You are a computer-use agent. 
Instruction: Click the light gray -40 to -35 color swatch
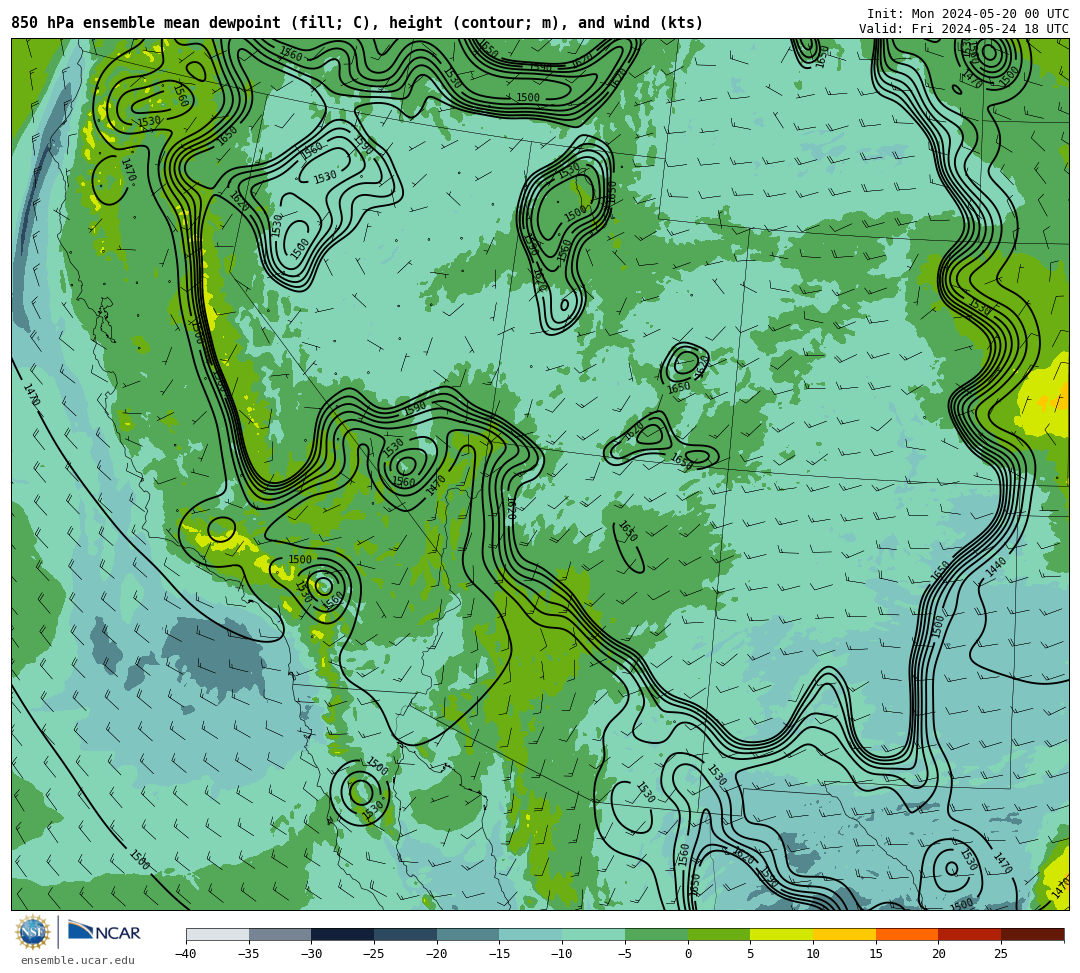pos(218,934)
